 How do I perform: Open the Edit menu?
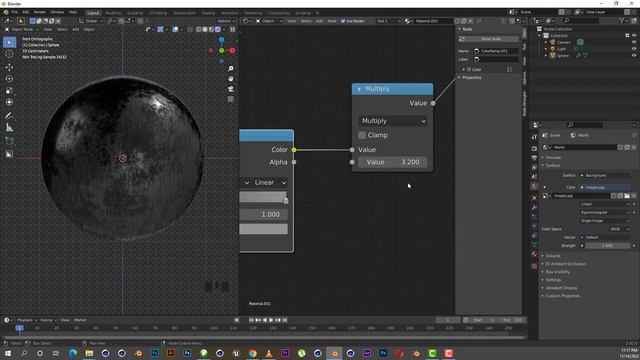(x=26, y=12)
